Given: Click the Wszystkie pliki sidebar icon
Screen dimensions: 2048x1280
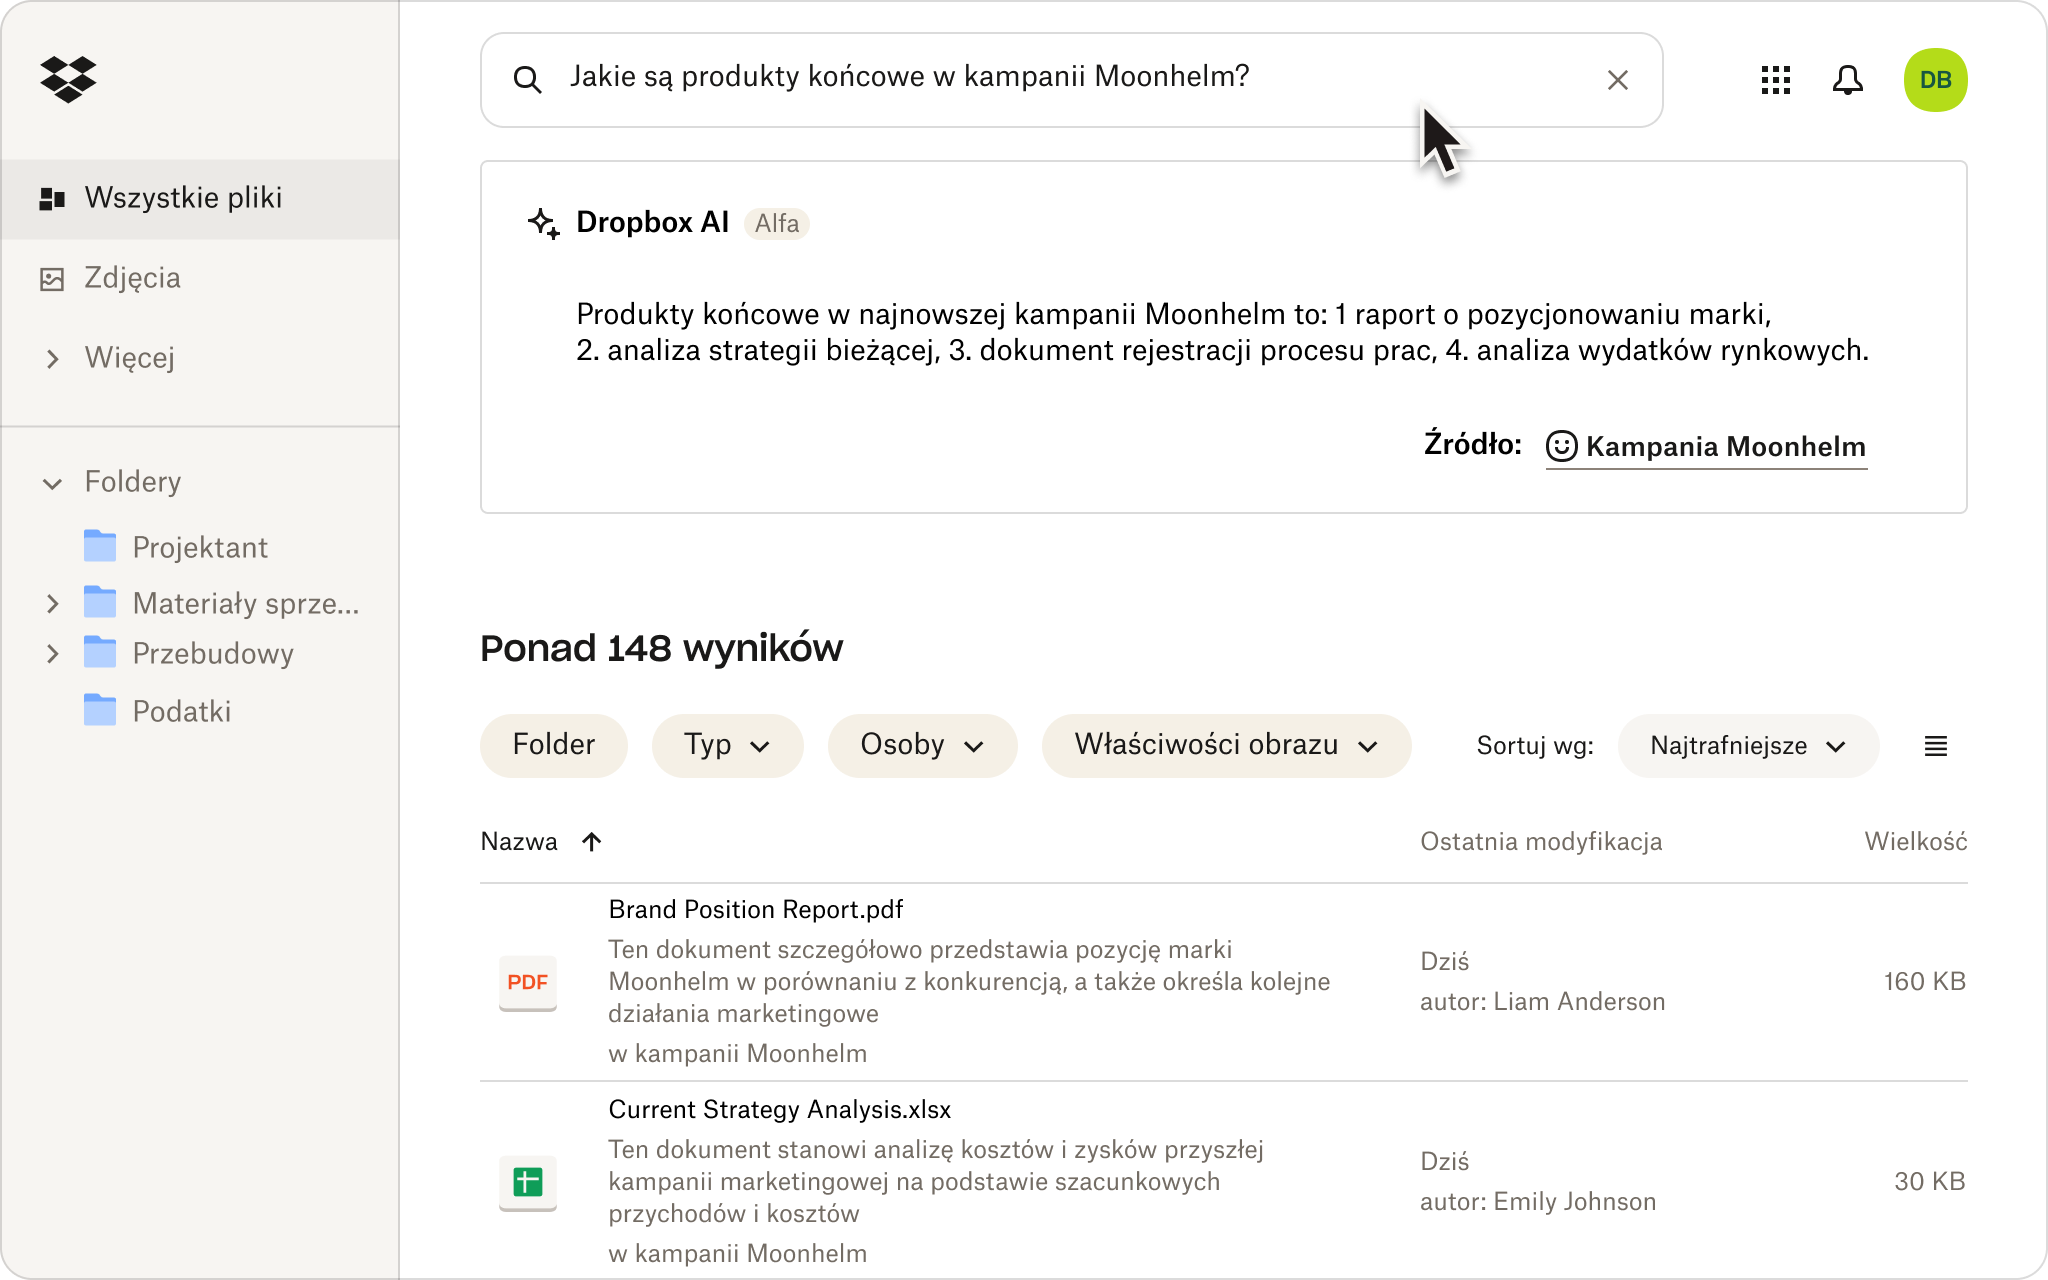Looking at the screenshot, I should point(52,199).
